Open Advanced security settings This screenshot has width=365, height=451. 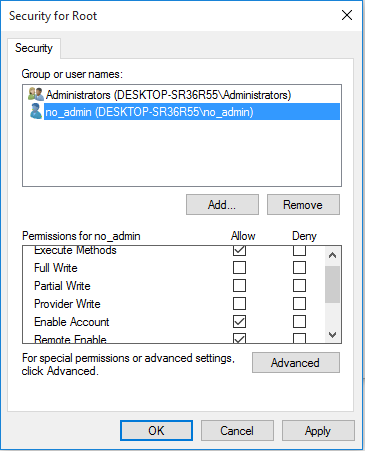[x=296, y=362]
